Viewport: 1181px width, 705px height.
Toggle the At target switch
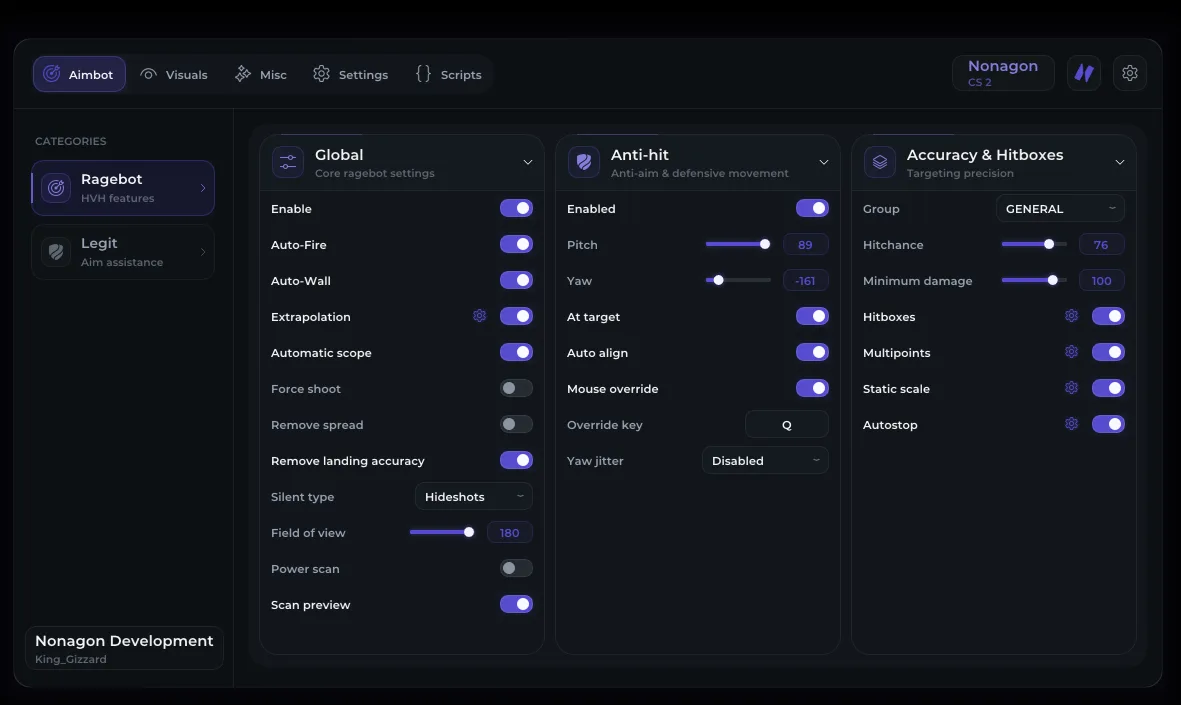coord(812,316)
